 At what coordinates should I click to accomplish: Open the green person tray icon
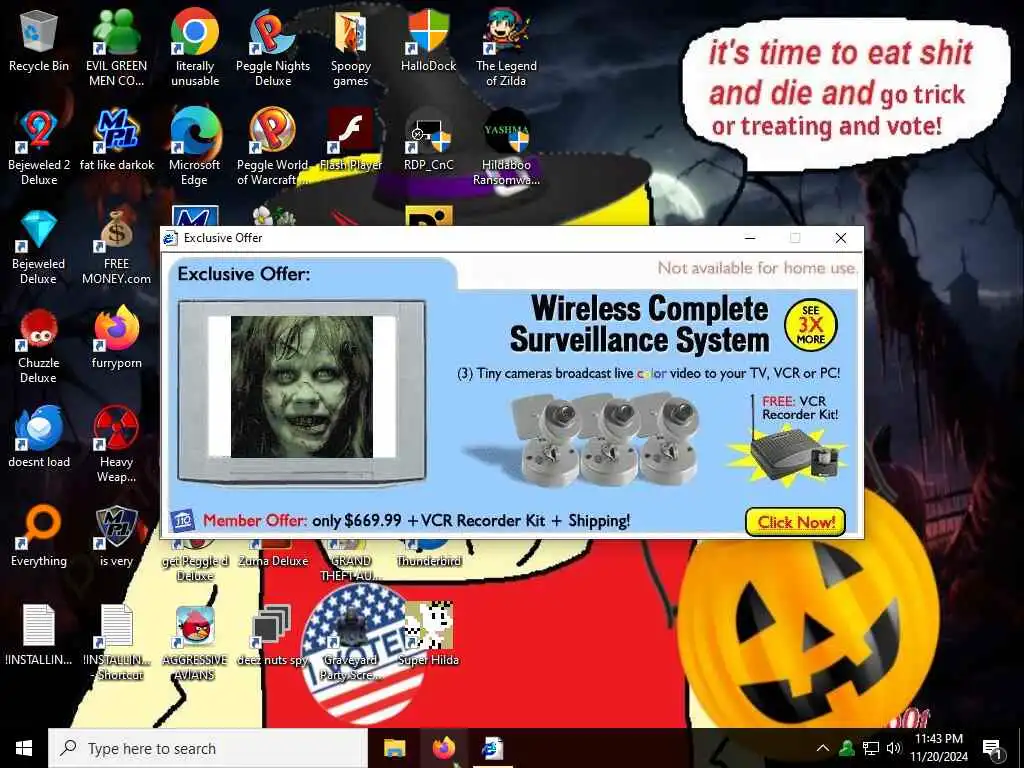tap(847, 748)
